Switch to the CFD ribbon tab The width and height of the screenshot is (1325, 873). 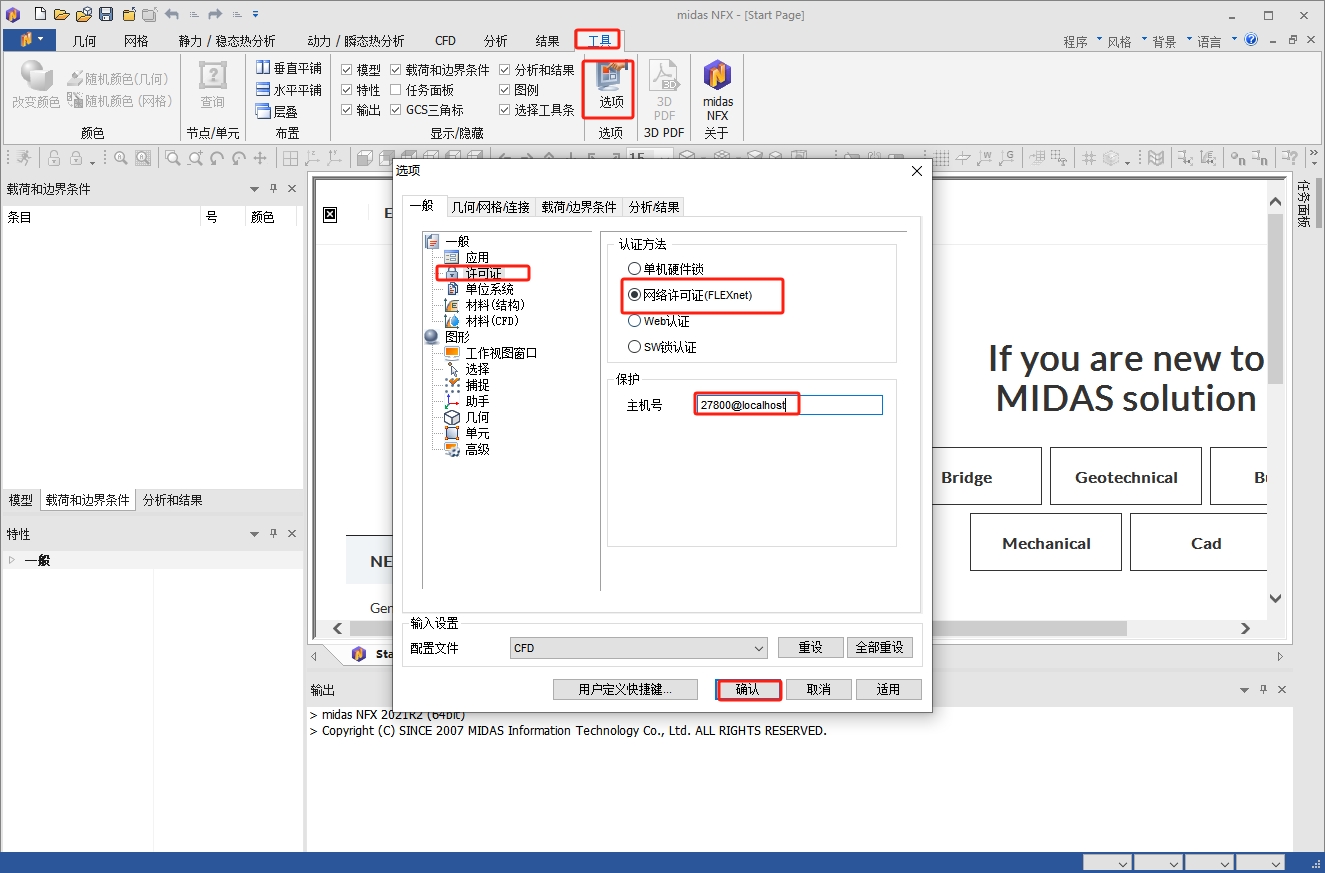pyautogui.click(x=445, y=41)
